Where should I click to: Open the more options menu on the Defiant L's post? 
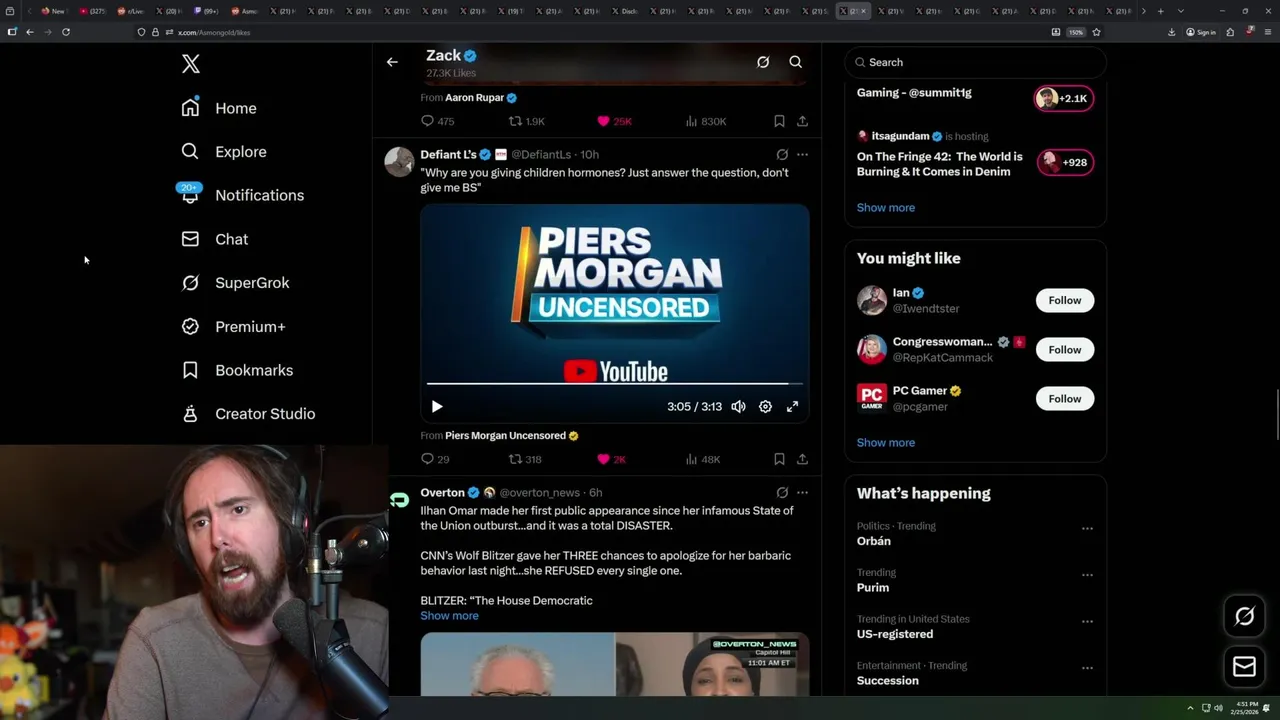[x=802, y=155]
